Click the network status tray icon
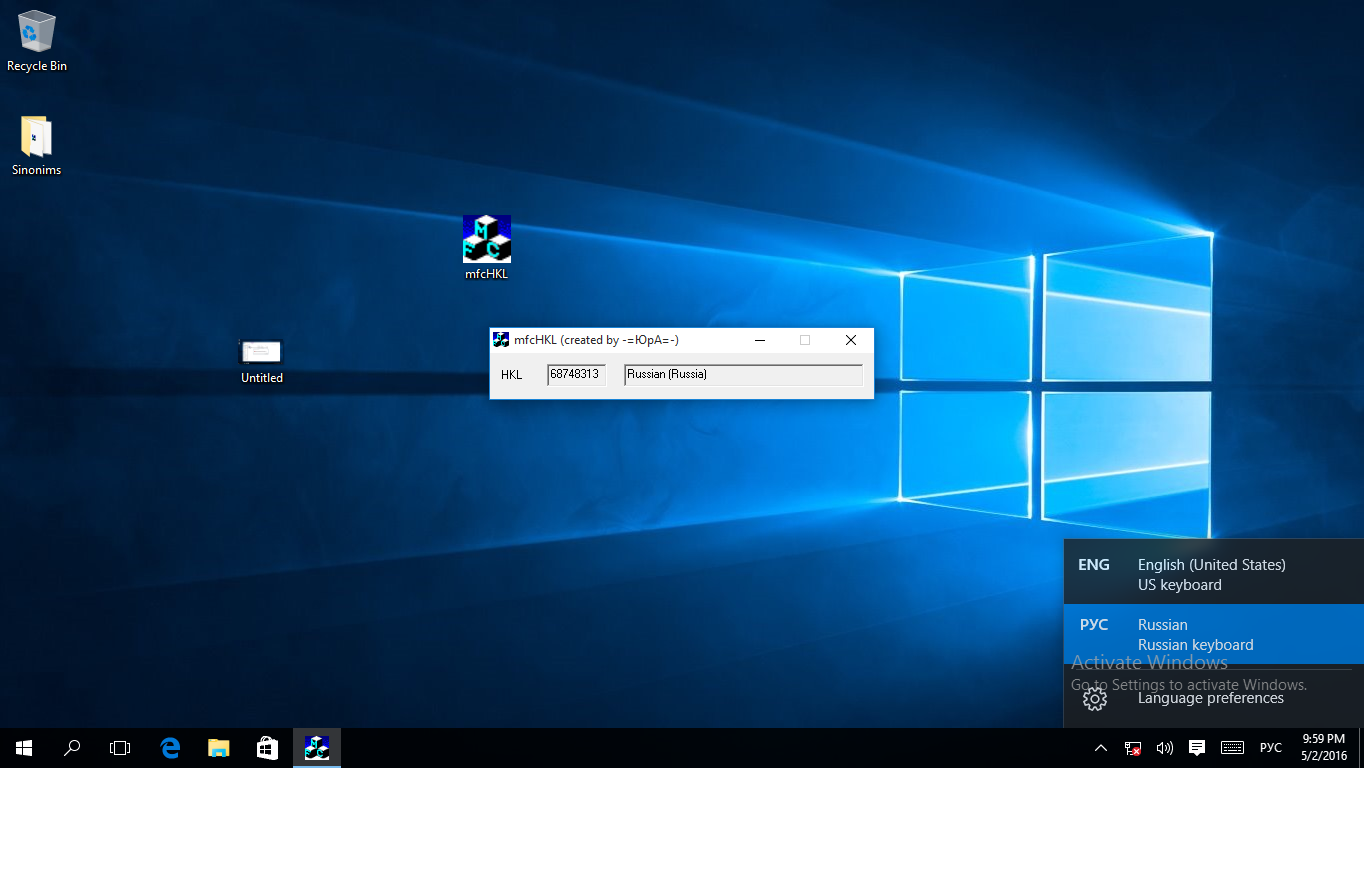 pyautogui.click(x=1133, y=748)
